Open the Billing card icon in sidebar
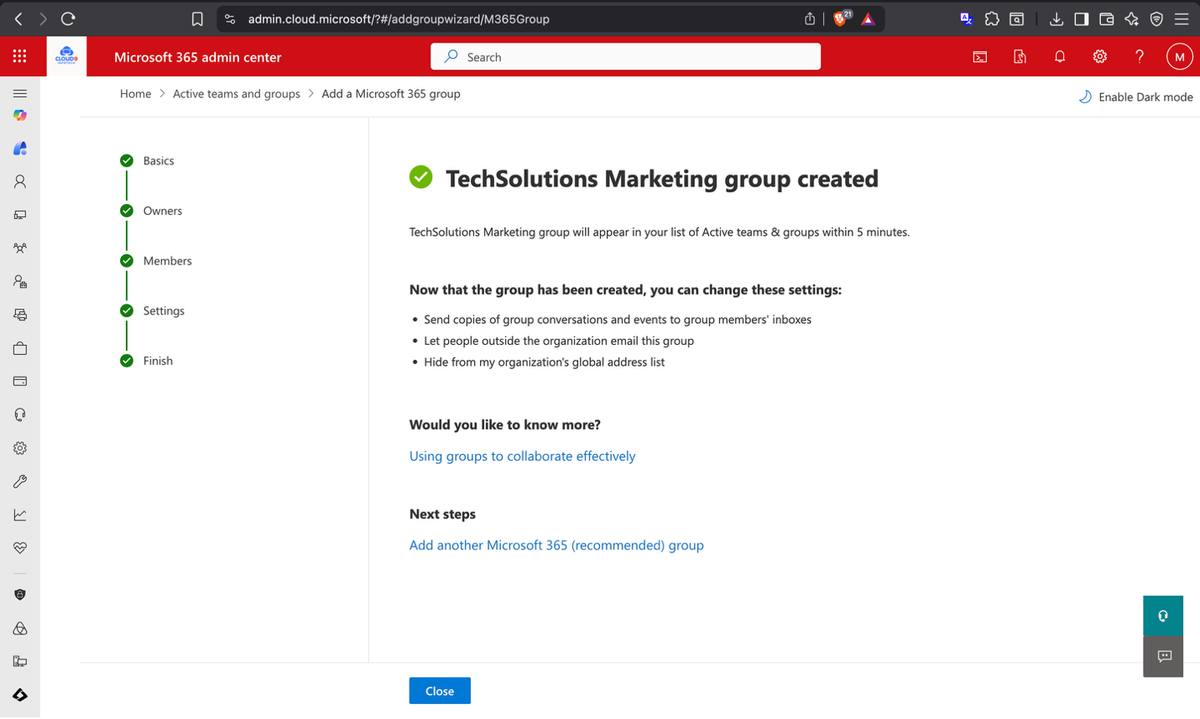Image resolution: width=1200 pixels, height=719 pixels. (x=19, y=381)
